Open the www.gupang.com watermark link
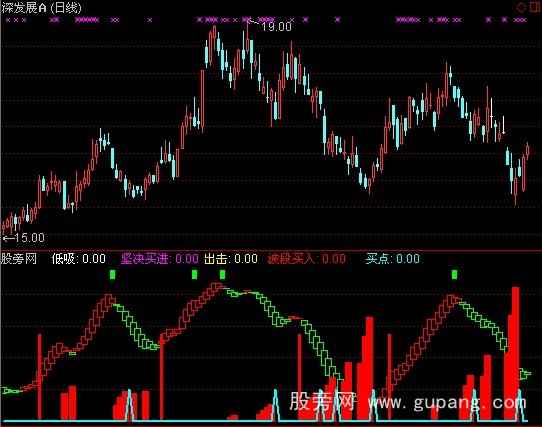542x427 pixels. coord(447,403)
